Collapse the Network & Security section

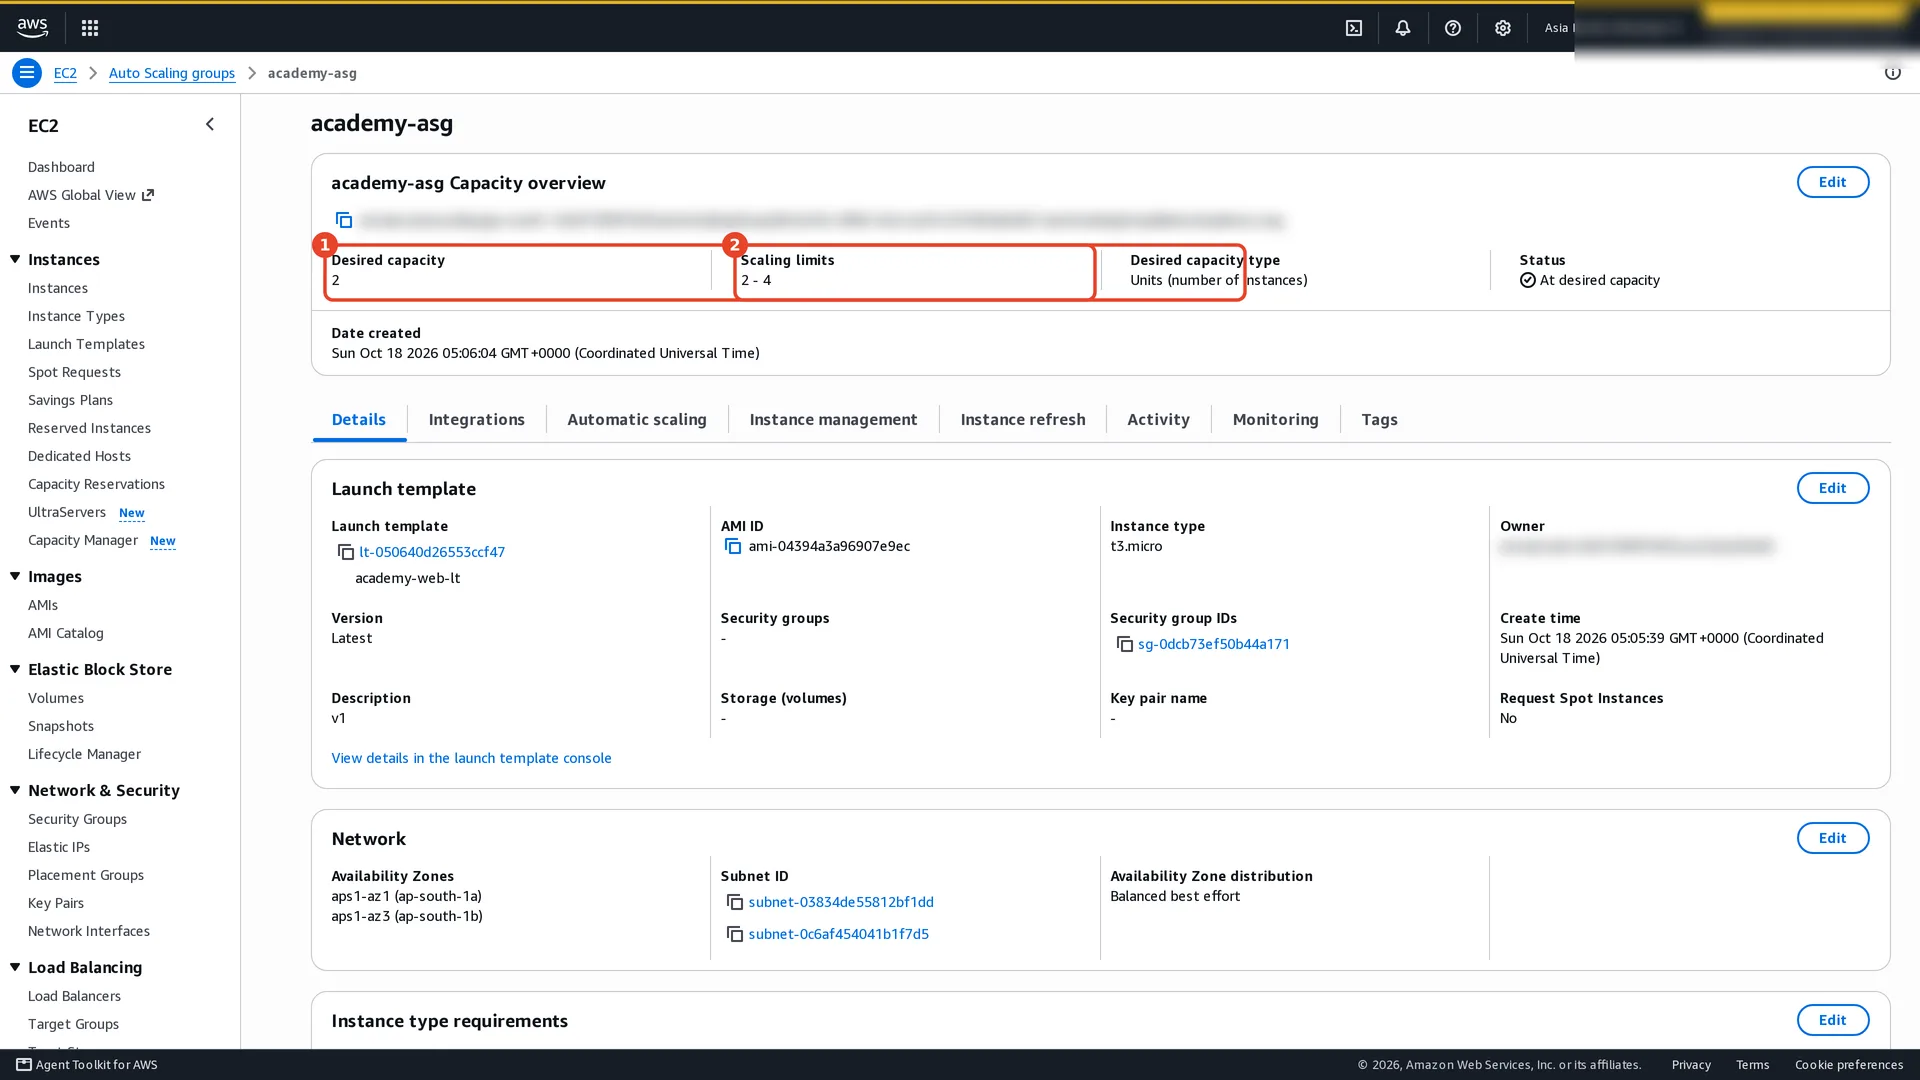click(x=15, y=790)
